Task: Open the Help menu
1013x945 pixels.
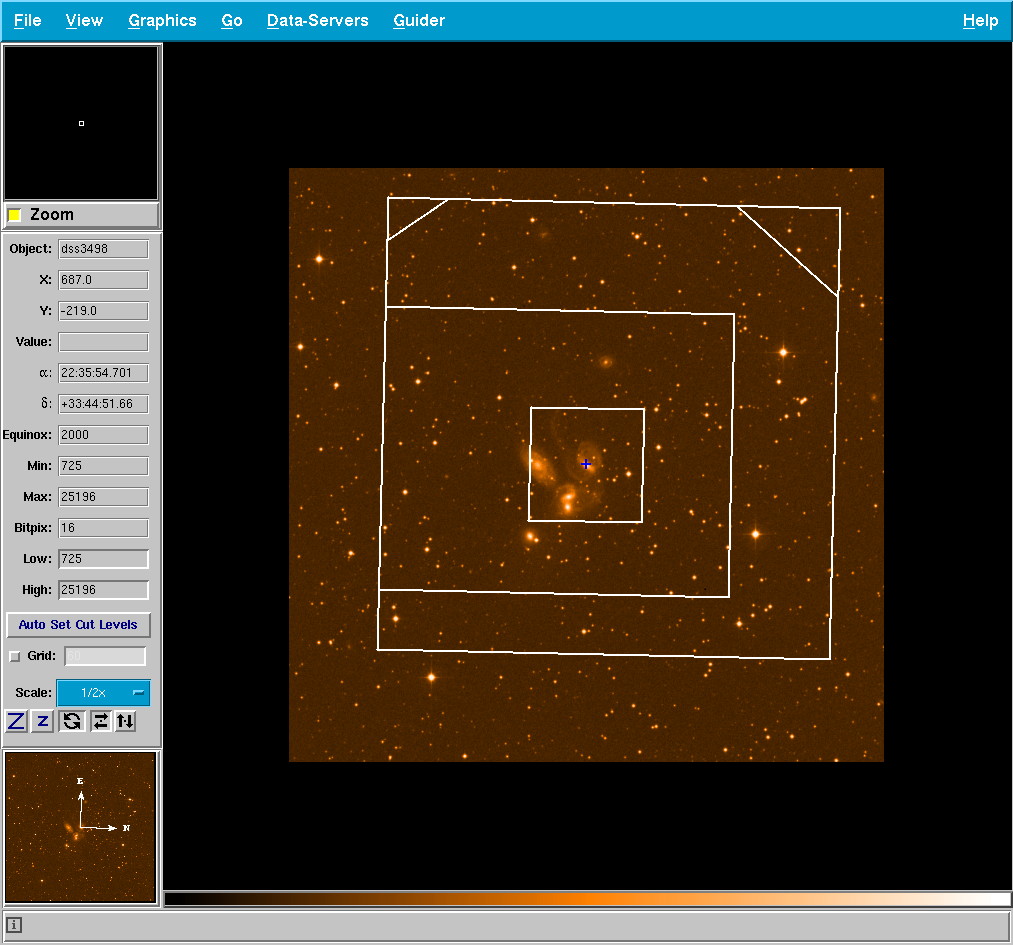Action: point(980,21)
